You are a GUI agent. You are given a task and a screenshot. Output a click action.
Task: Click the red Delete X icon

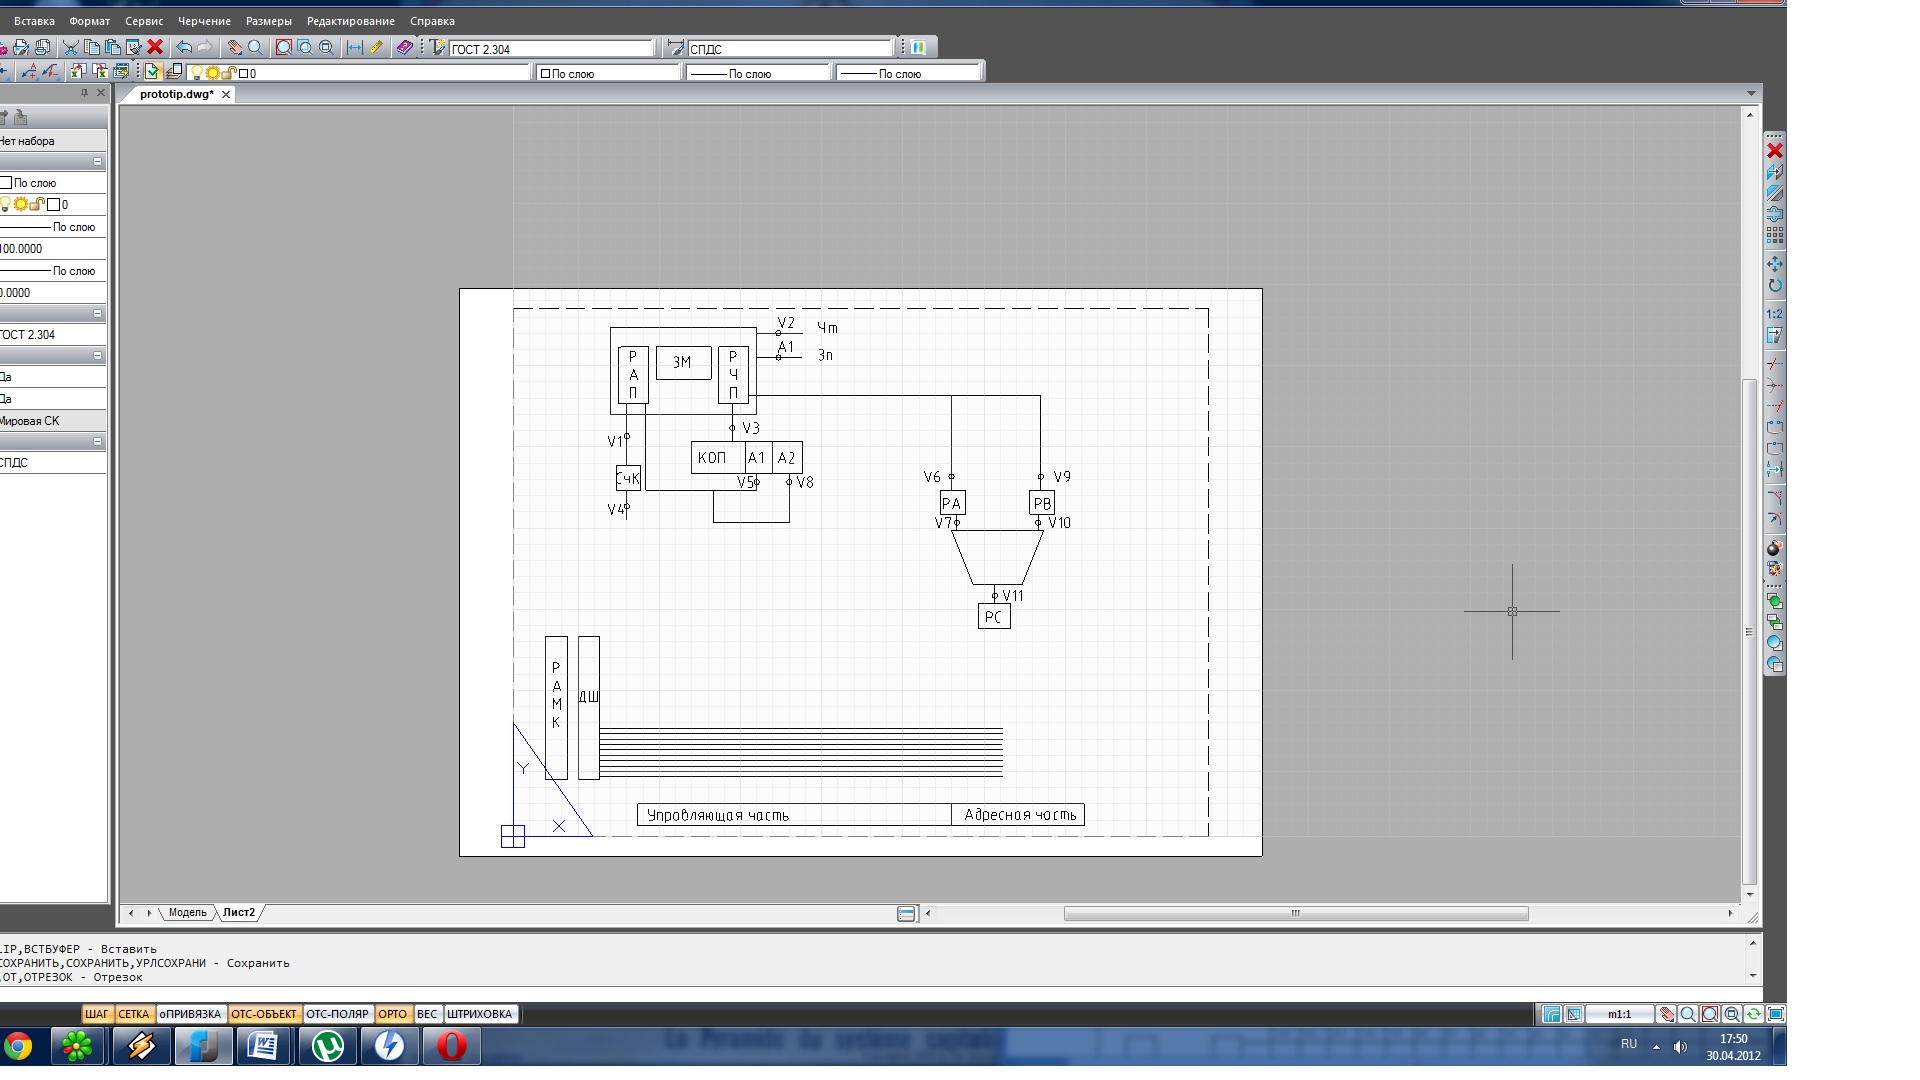(155, 47)
